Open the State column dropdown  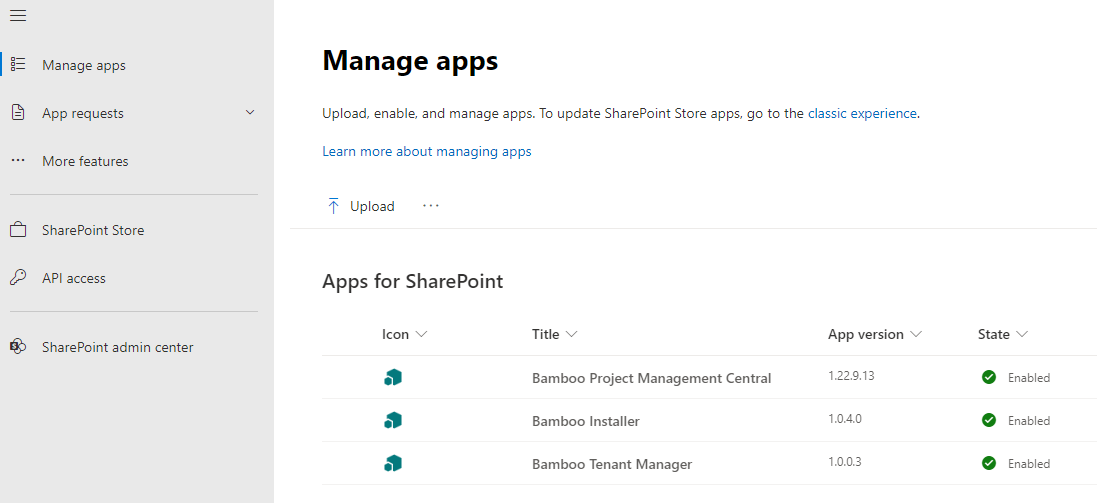(x=1021, y=334)
